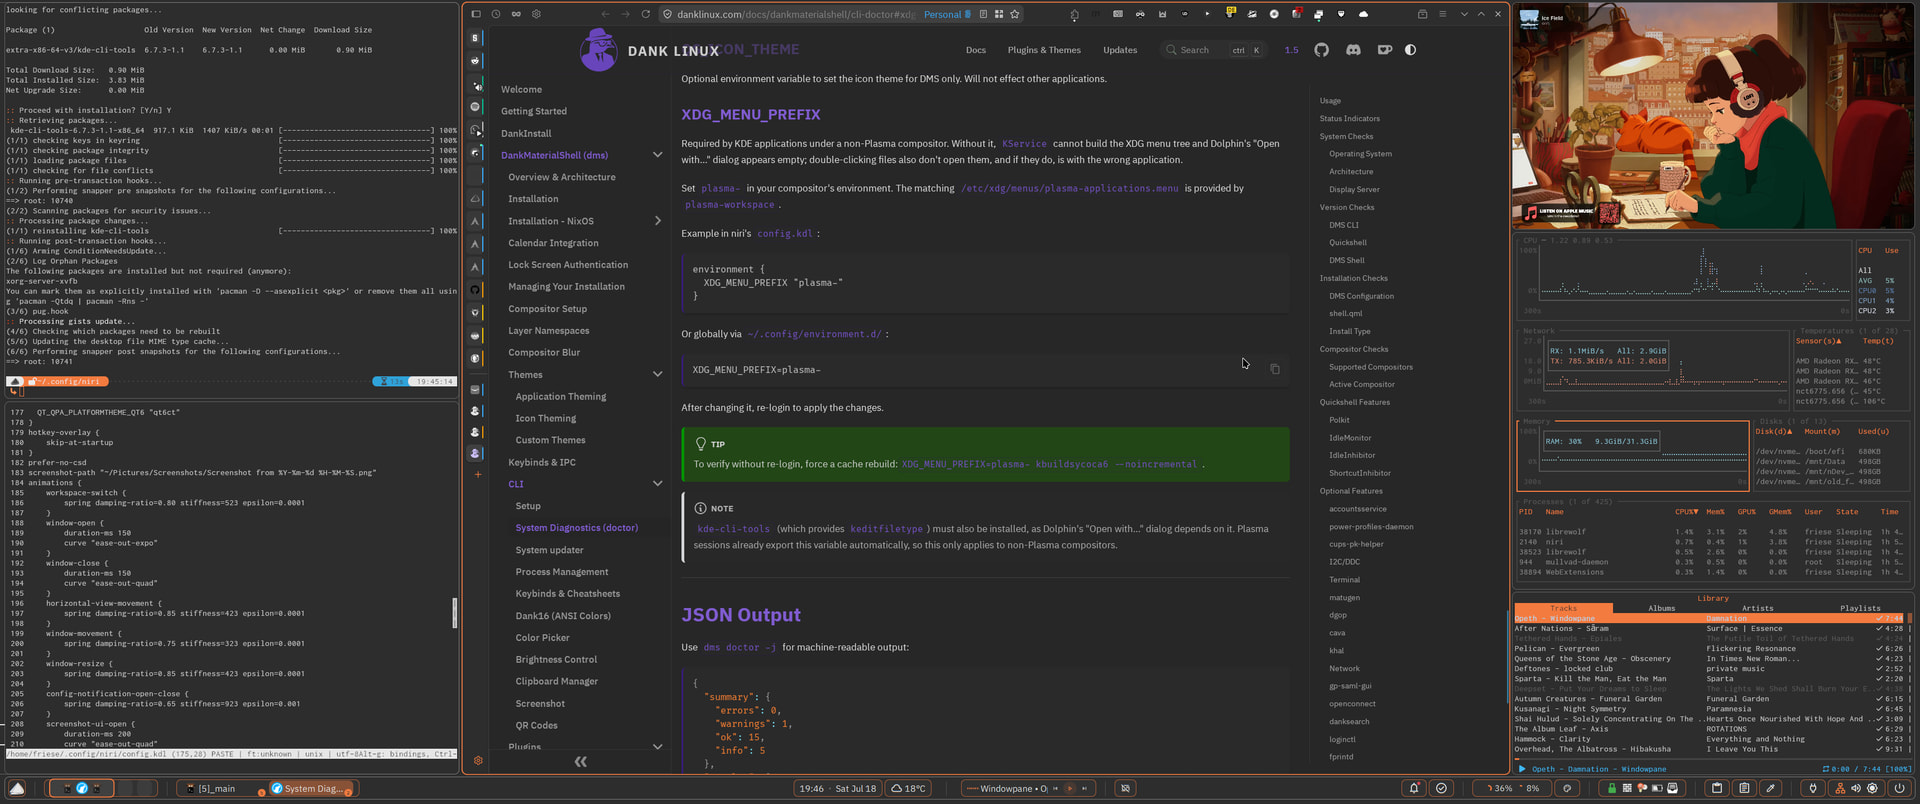Go back using the browser back arrow

pyautogui.click(x=605, y=14)
